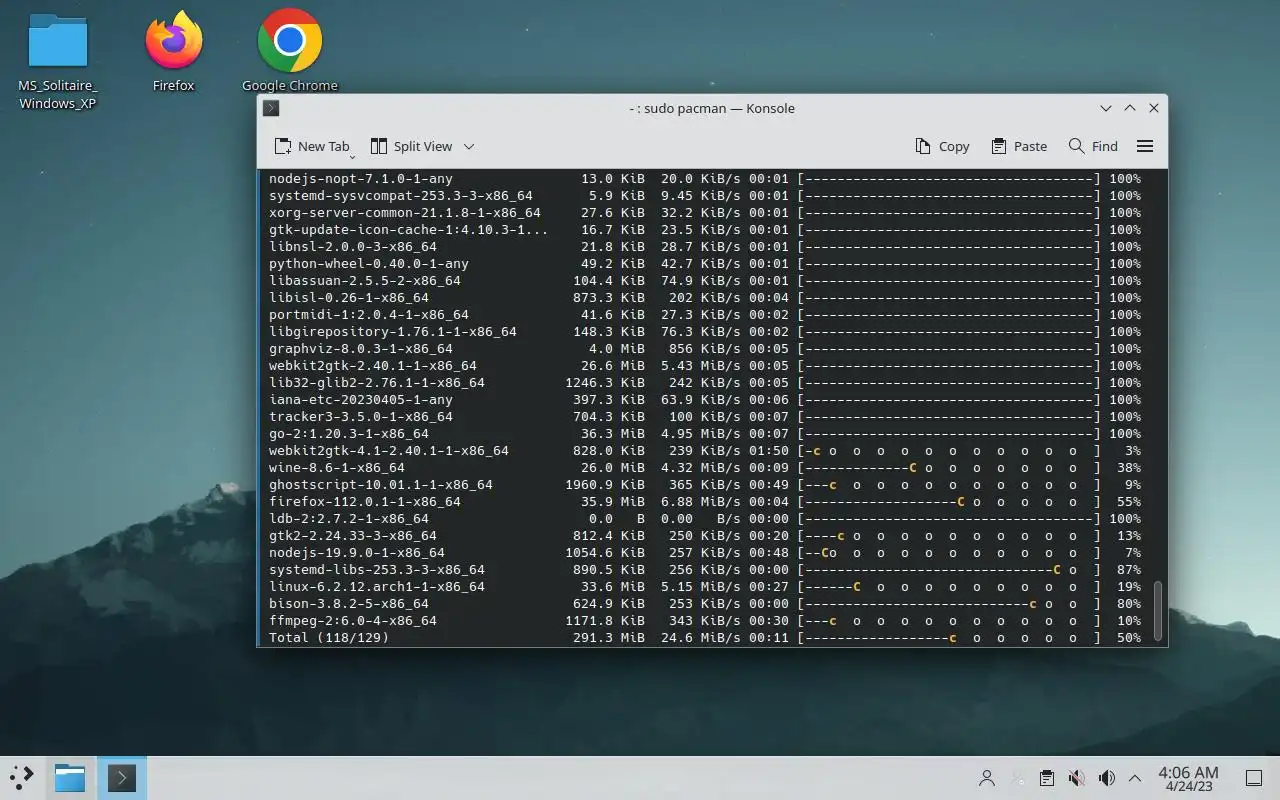Click the text 'portmidi-1:2.0.4-1-x86_64'
Image resolution: width=1280 pixels, height=800 pixels.
[369, 315]
